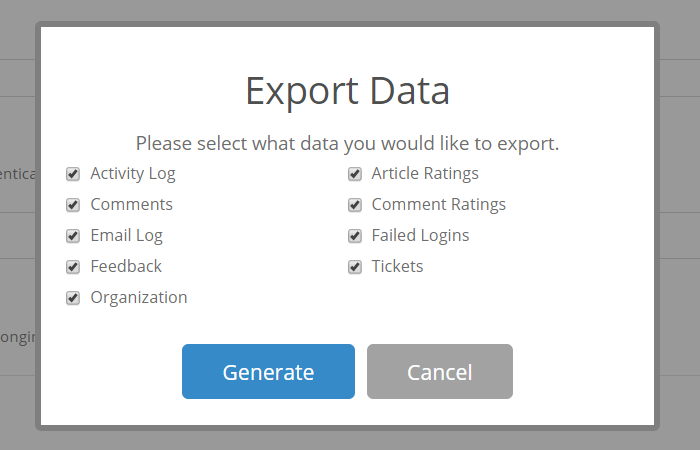Click the 'Failed Logins' label text
This screenshot has height=450, width=700.
pos(420,236)
